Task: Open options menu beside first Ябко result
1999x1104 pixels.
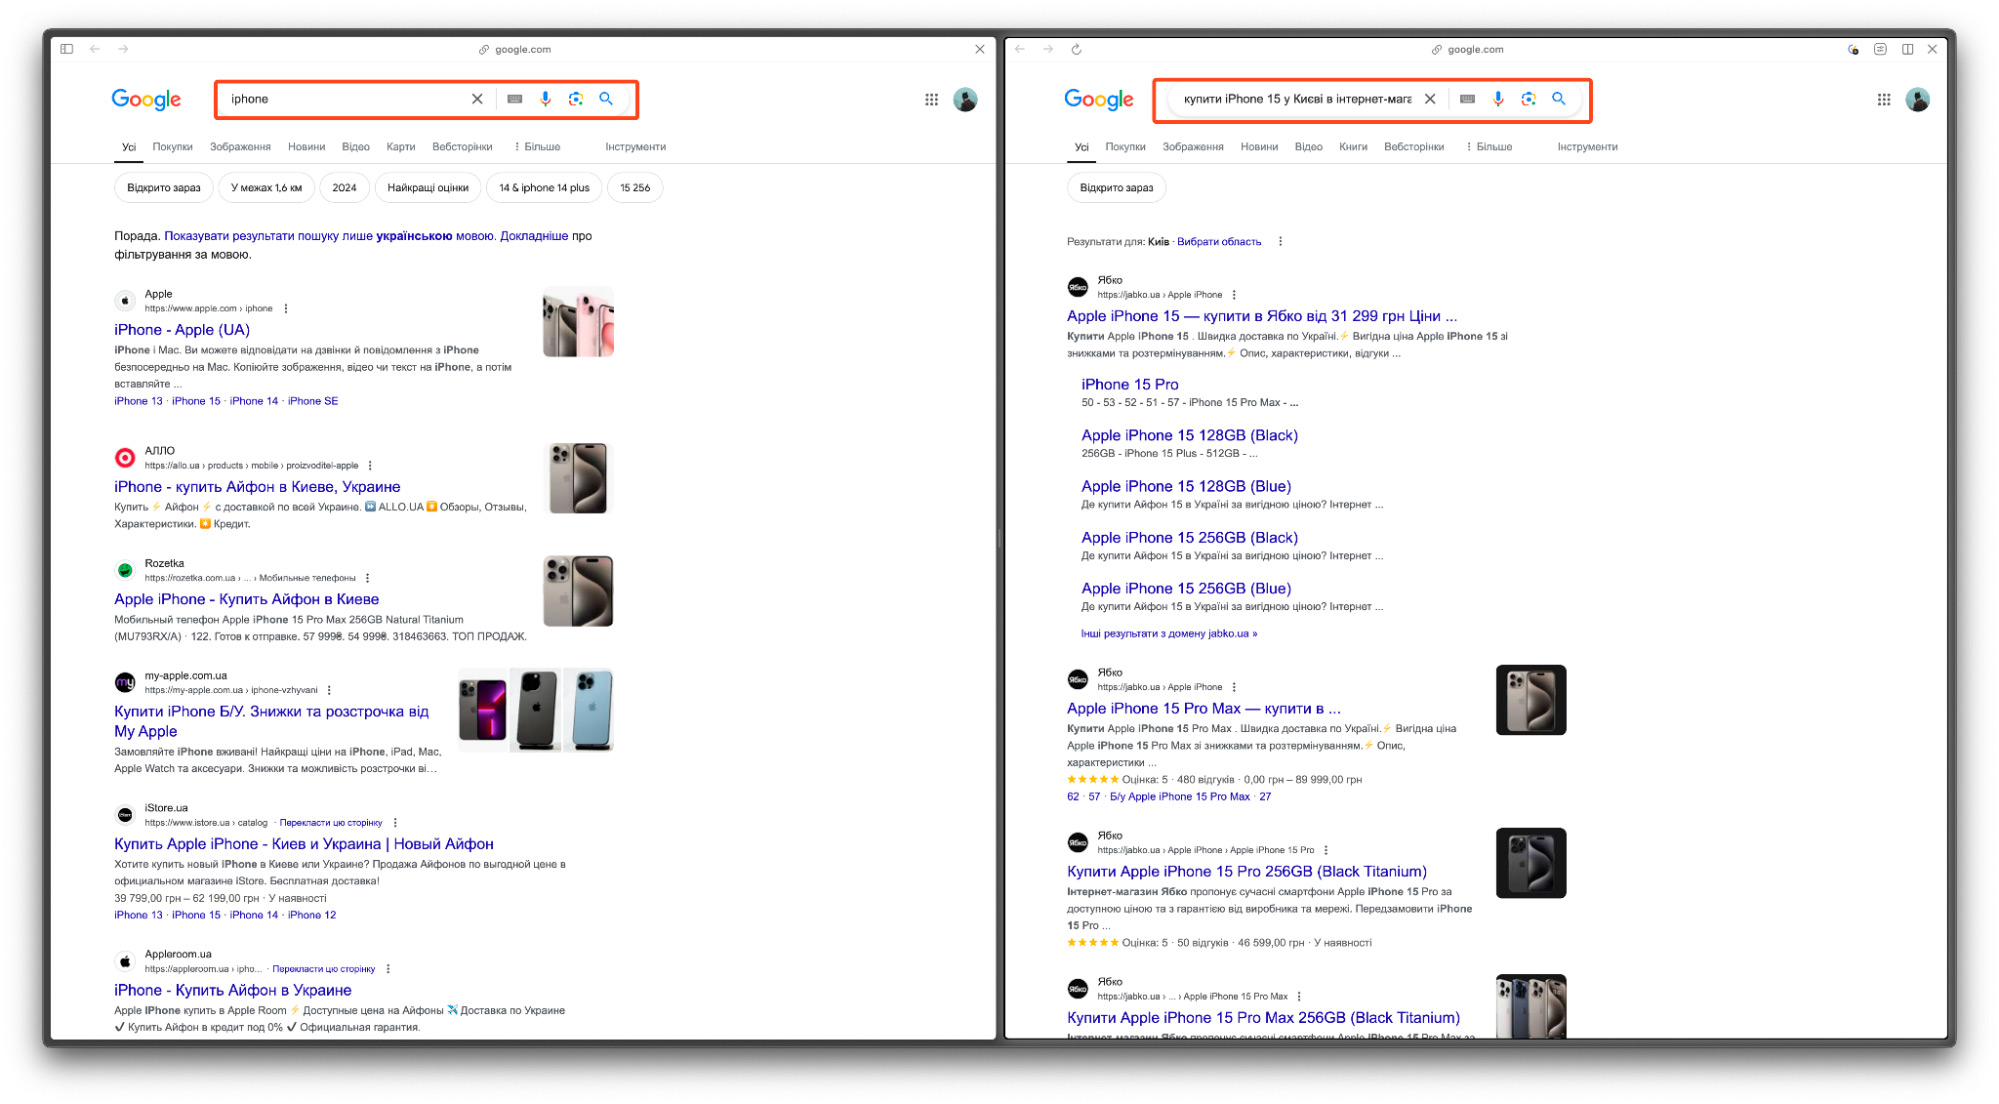Action: (x=1234, y=295)
